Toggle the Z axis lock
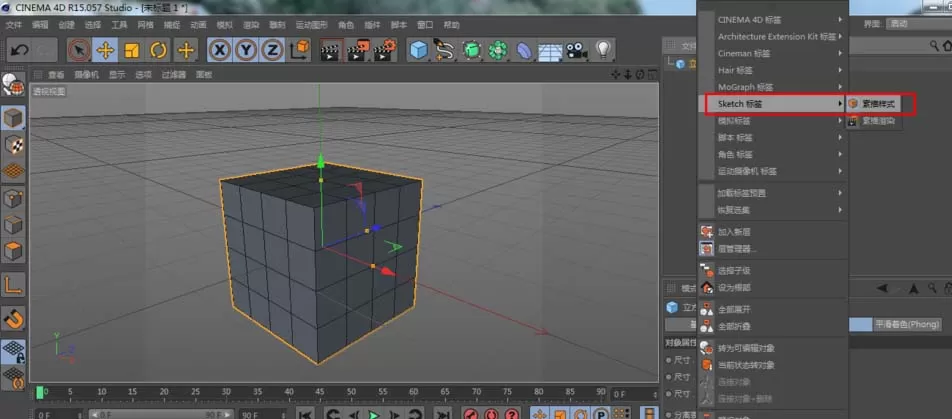952x419 pixels. tap(272, 50)
